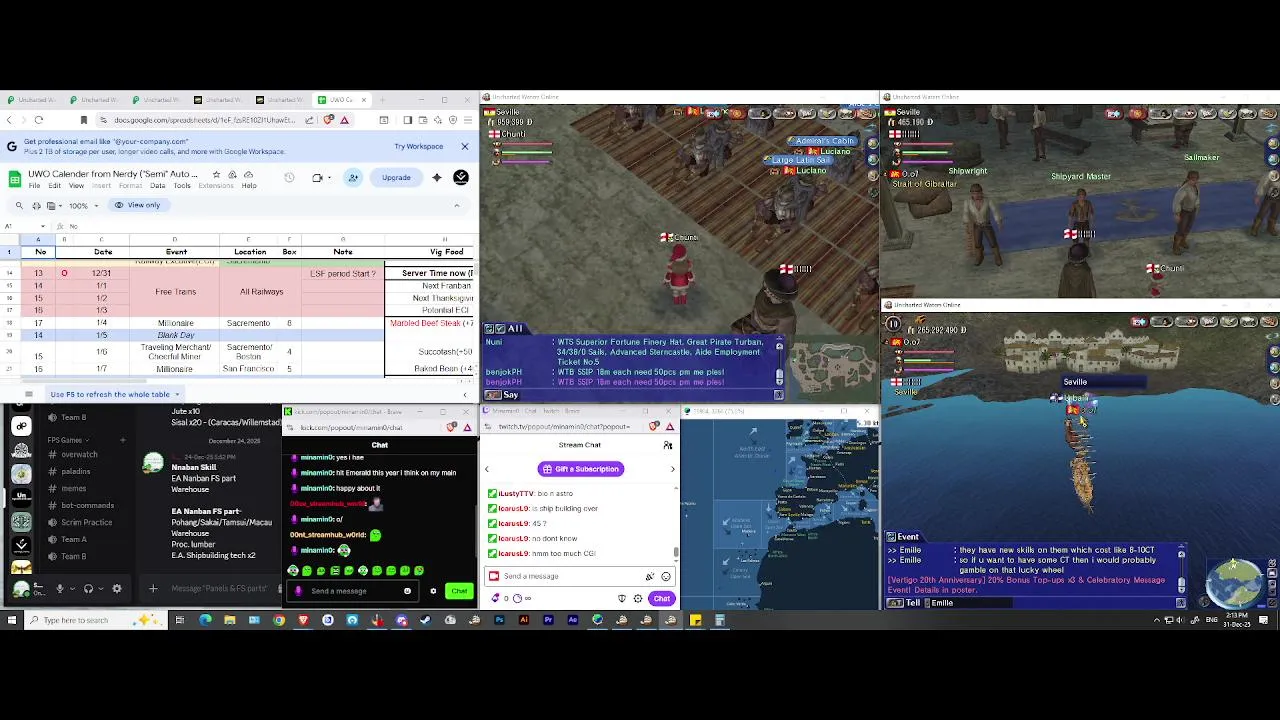Image resolution: width=1280 pixels, height=720 pixels.
Task: Open the Share people icon in Sheets
Action: 353,178
